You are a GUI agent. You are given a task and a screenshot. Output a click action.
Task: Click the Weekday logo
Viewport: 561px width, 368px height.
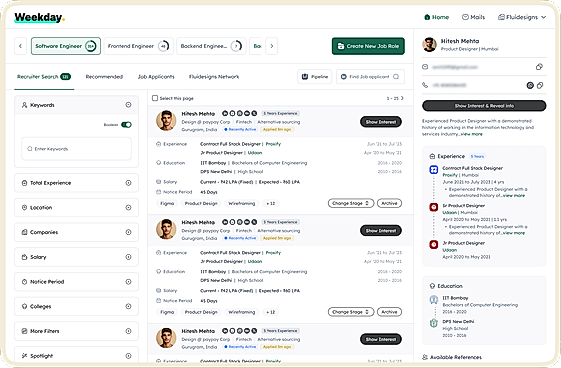coord(39,17)
